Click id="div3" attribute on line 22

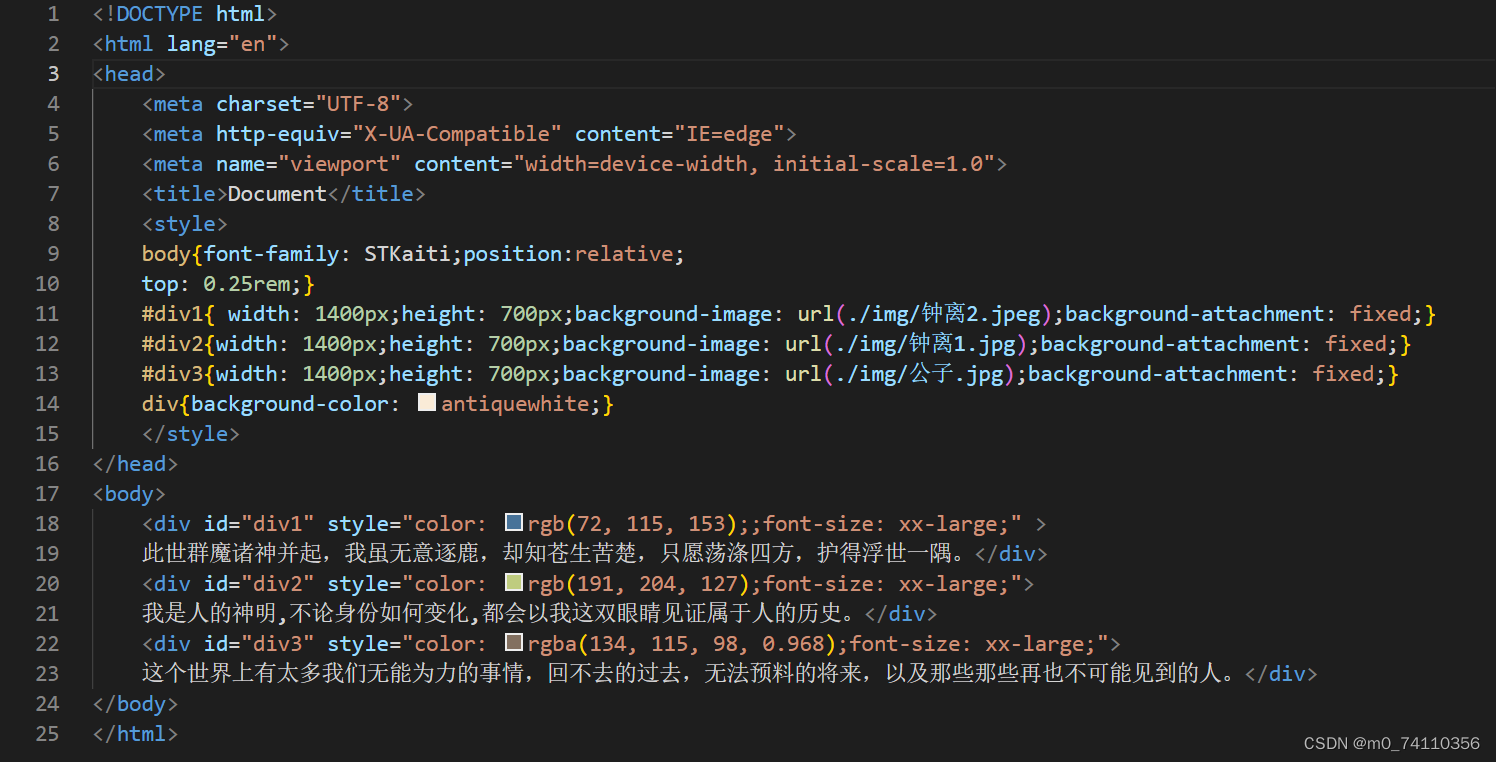coord(259,644)
